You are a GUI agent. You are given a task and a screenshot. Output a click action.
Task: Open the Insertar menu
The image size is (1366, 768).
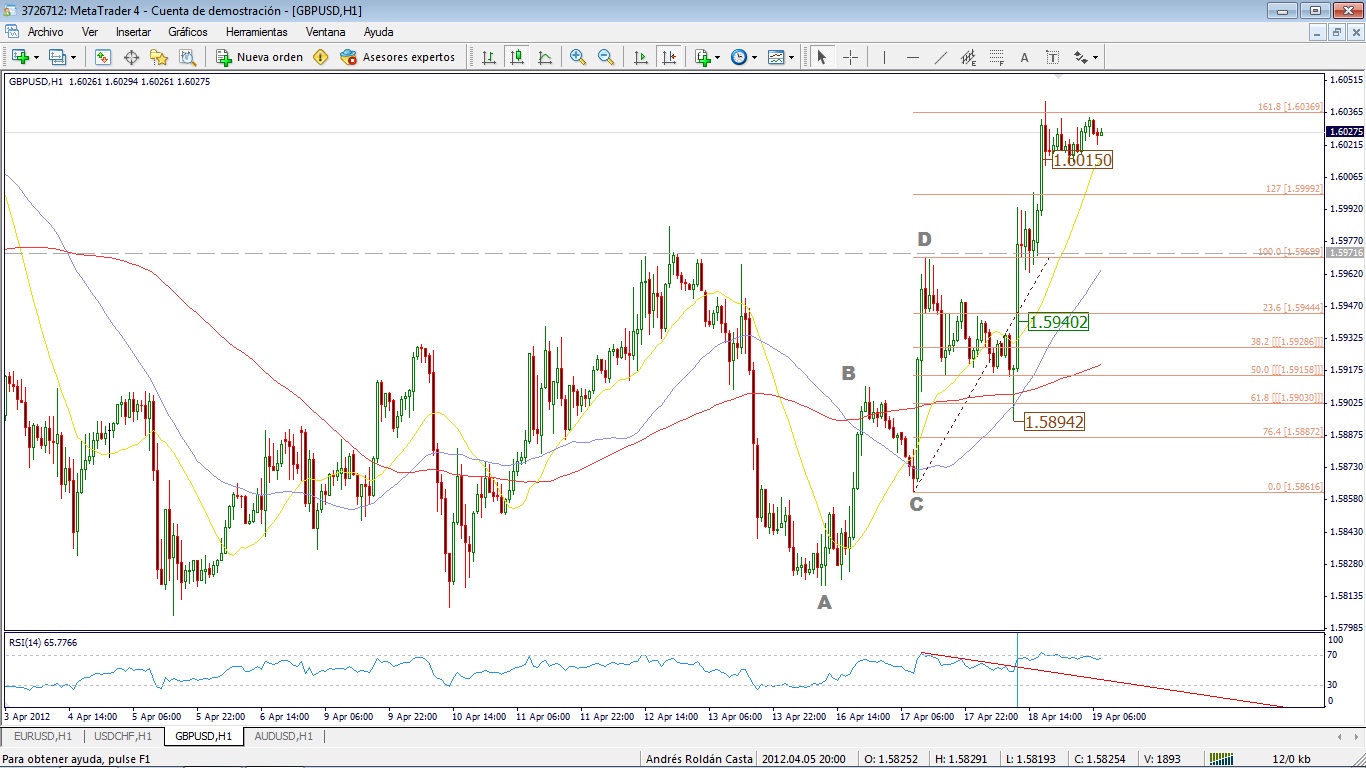tap(133, 32)
